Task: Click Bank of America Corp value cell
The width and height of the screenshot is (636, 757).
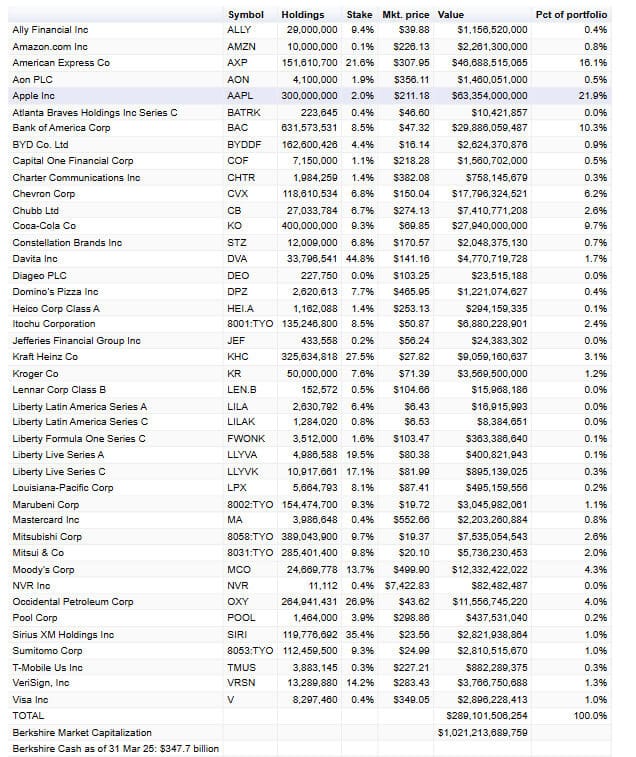Action: pos(489,128)
